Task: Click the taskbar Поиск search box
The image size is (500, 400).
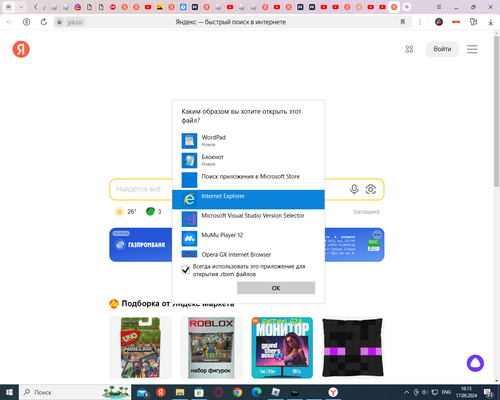Action: tap(75, 392)
